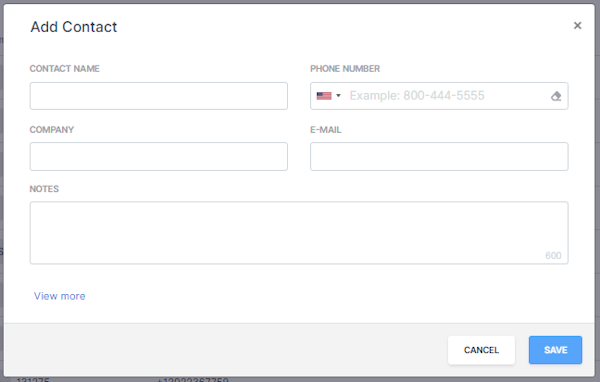
Task: Click the CONTACT NAME label
Action: coord(65,69)
